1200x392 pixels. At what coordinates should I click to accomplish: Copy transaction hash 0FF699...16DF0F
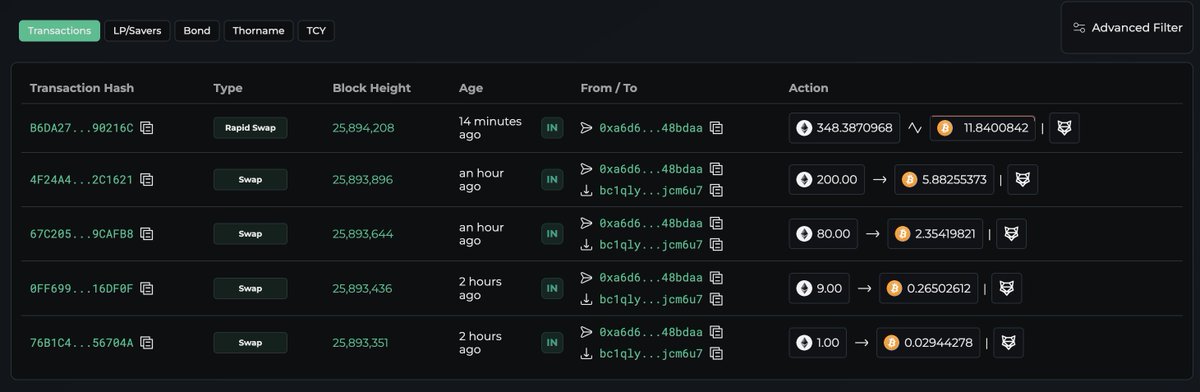pos(147,288)
